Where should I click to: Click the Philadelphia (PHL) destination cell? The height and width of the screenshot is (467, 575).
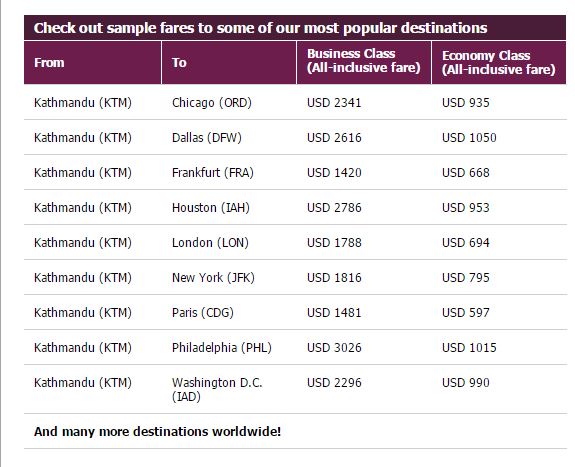pos(222,347)
